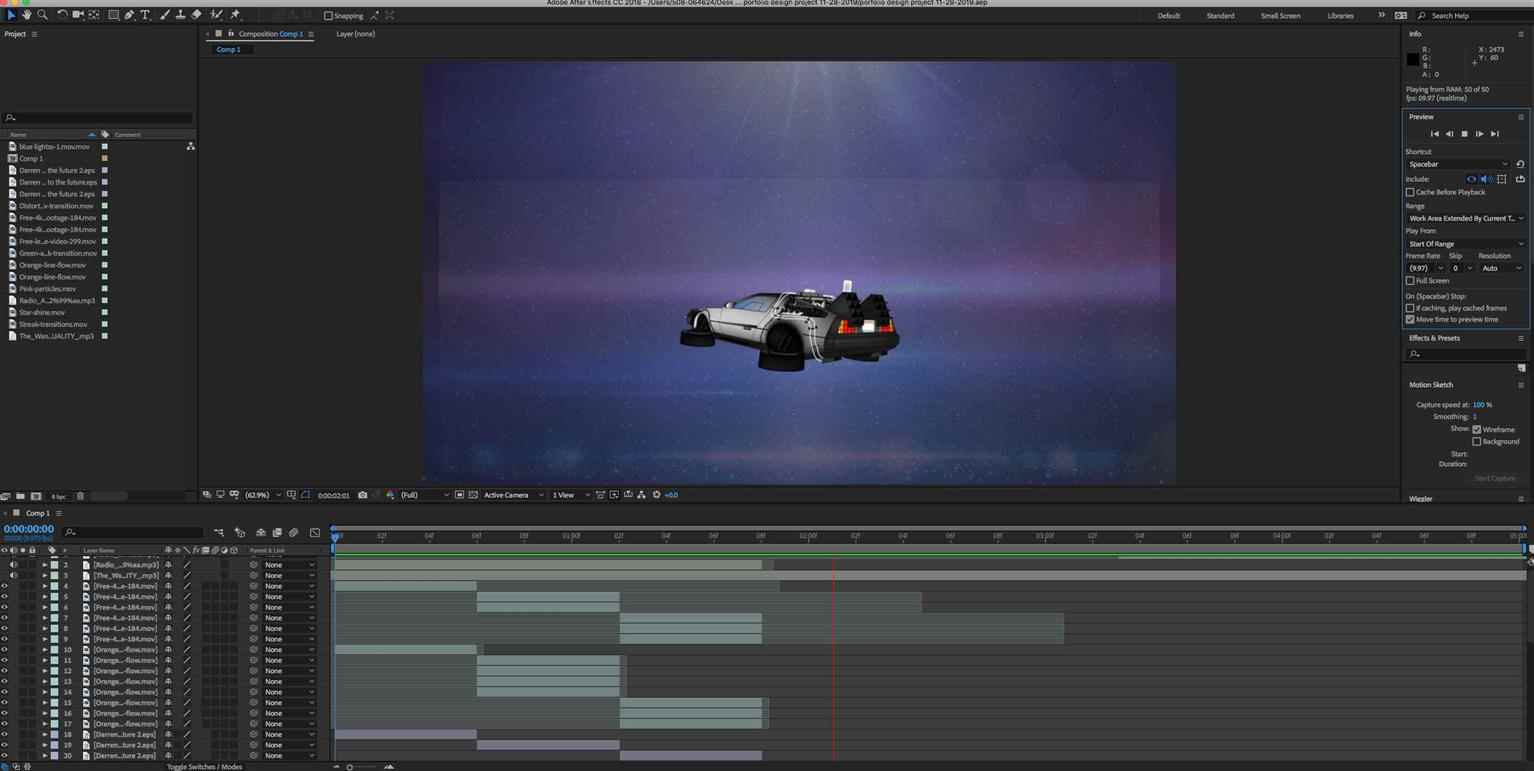The height and width of the screenshot is (771, 1534).
Task: Open the Range dropdown in Preview
Action: coord(1465,218)
